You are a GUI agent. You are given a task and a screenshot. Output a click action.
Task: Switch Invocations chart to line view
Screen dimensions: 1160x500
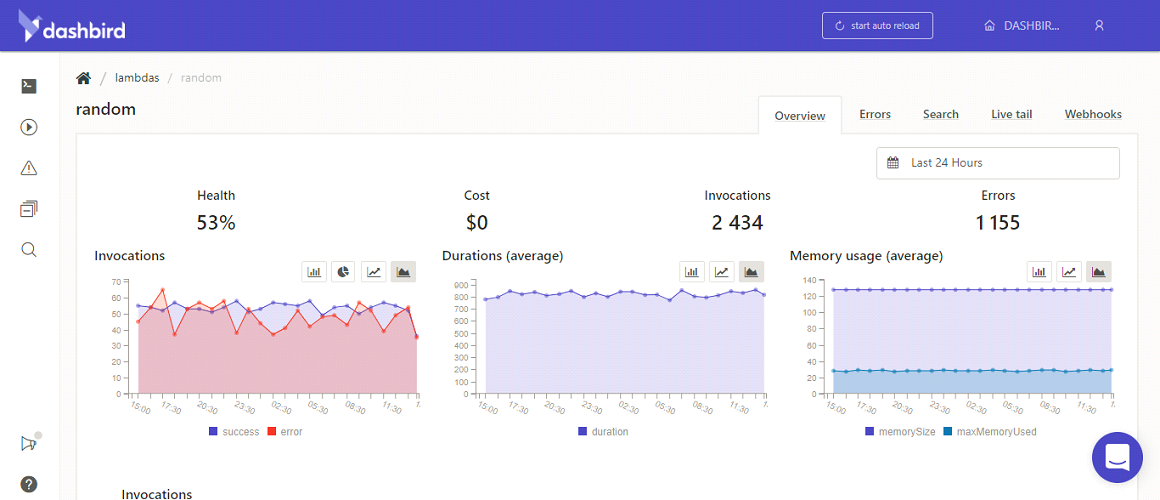(x=374, y=272)
